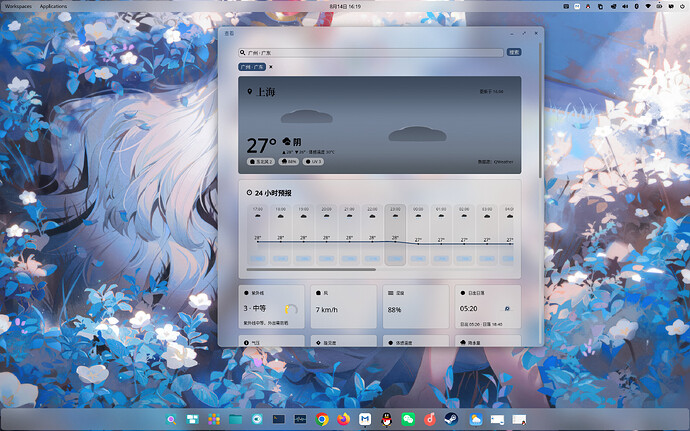Viewport: 690px width, 431px height.
Task: Open the Workspaces menu in top panel
Action: pyautogui.click(x=18, y=6)
